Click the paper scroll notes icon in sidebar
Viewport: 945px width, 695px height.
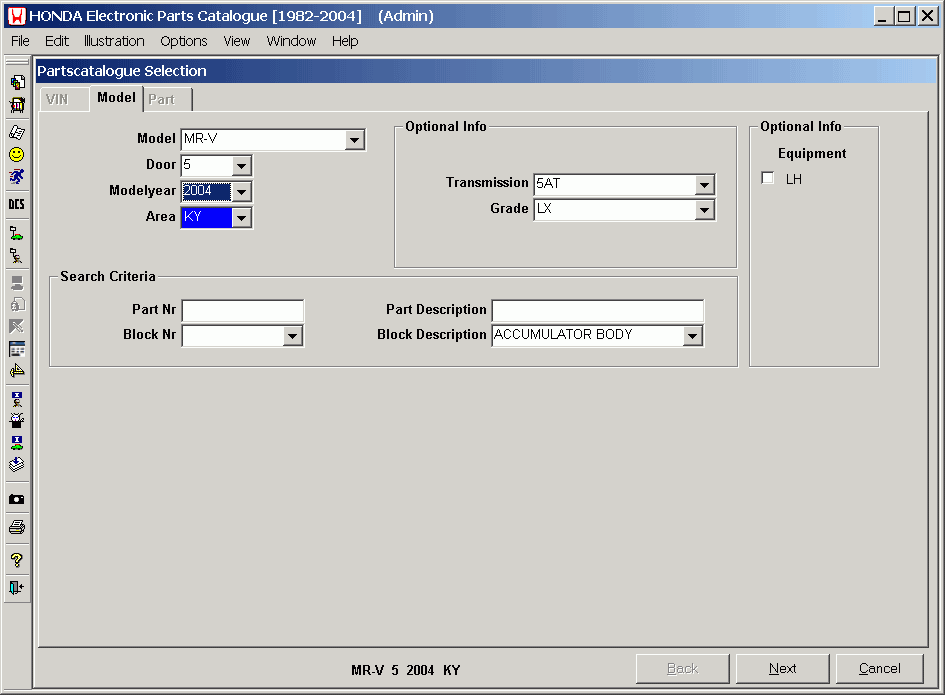tap(17, 132)
